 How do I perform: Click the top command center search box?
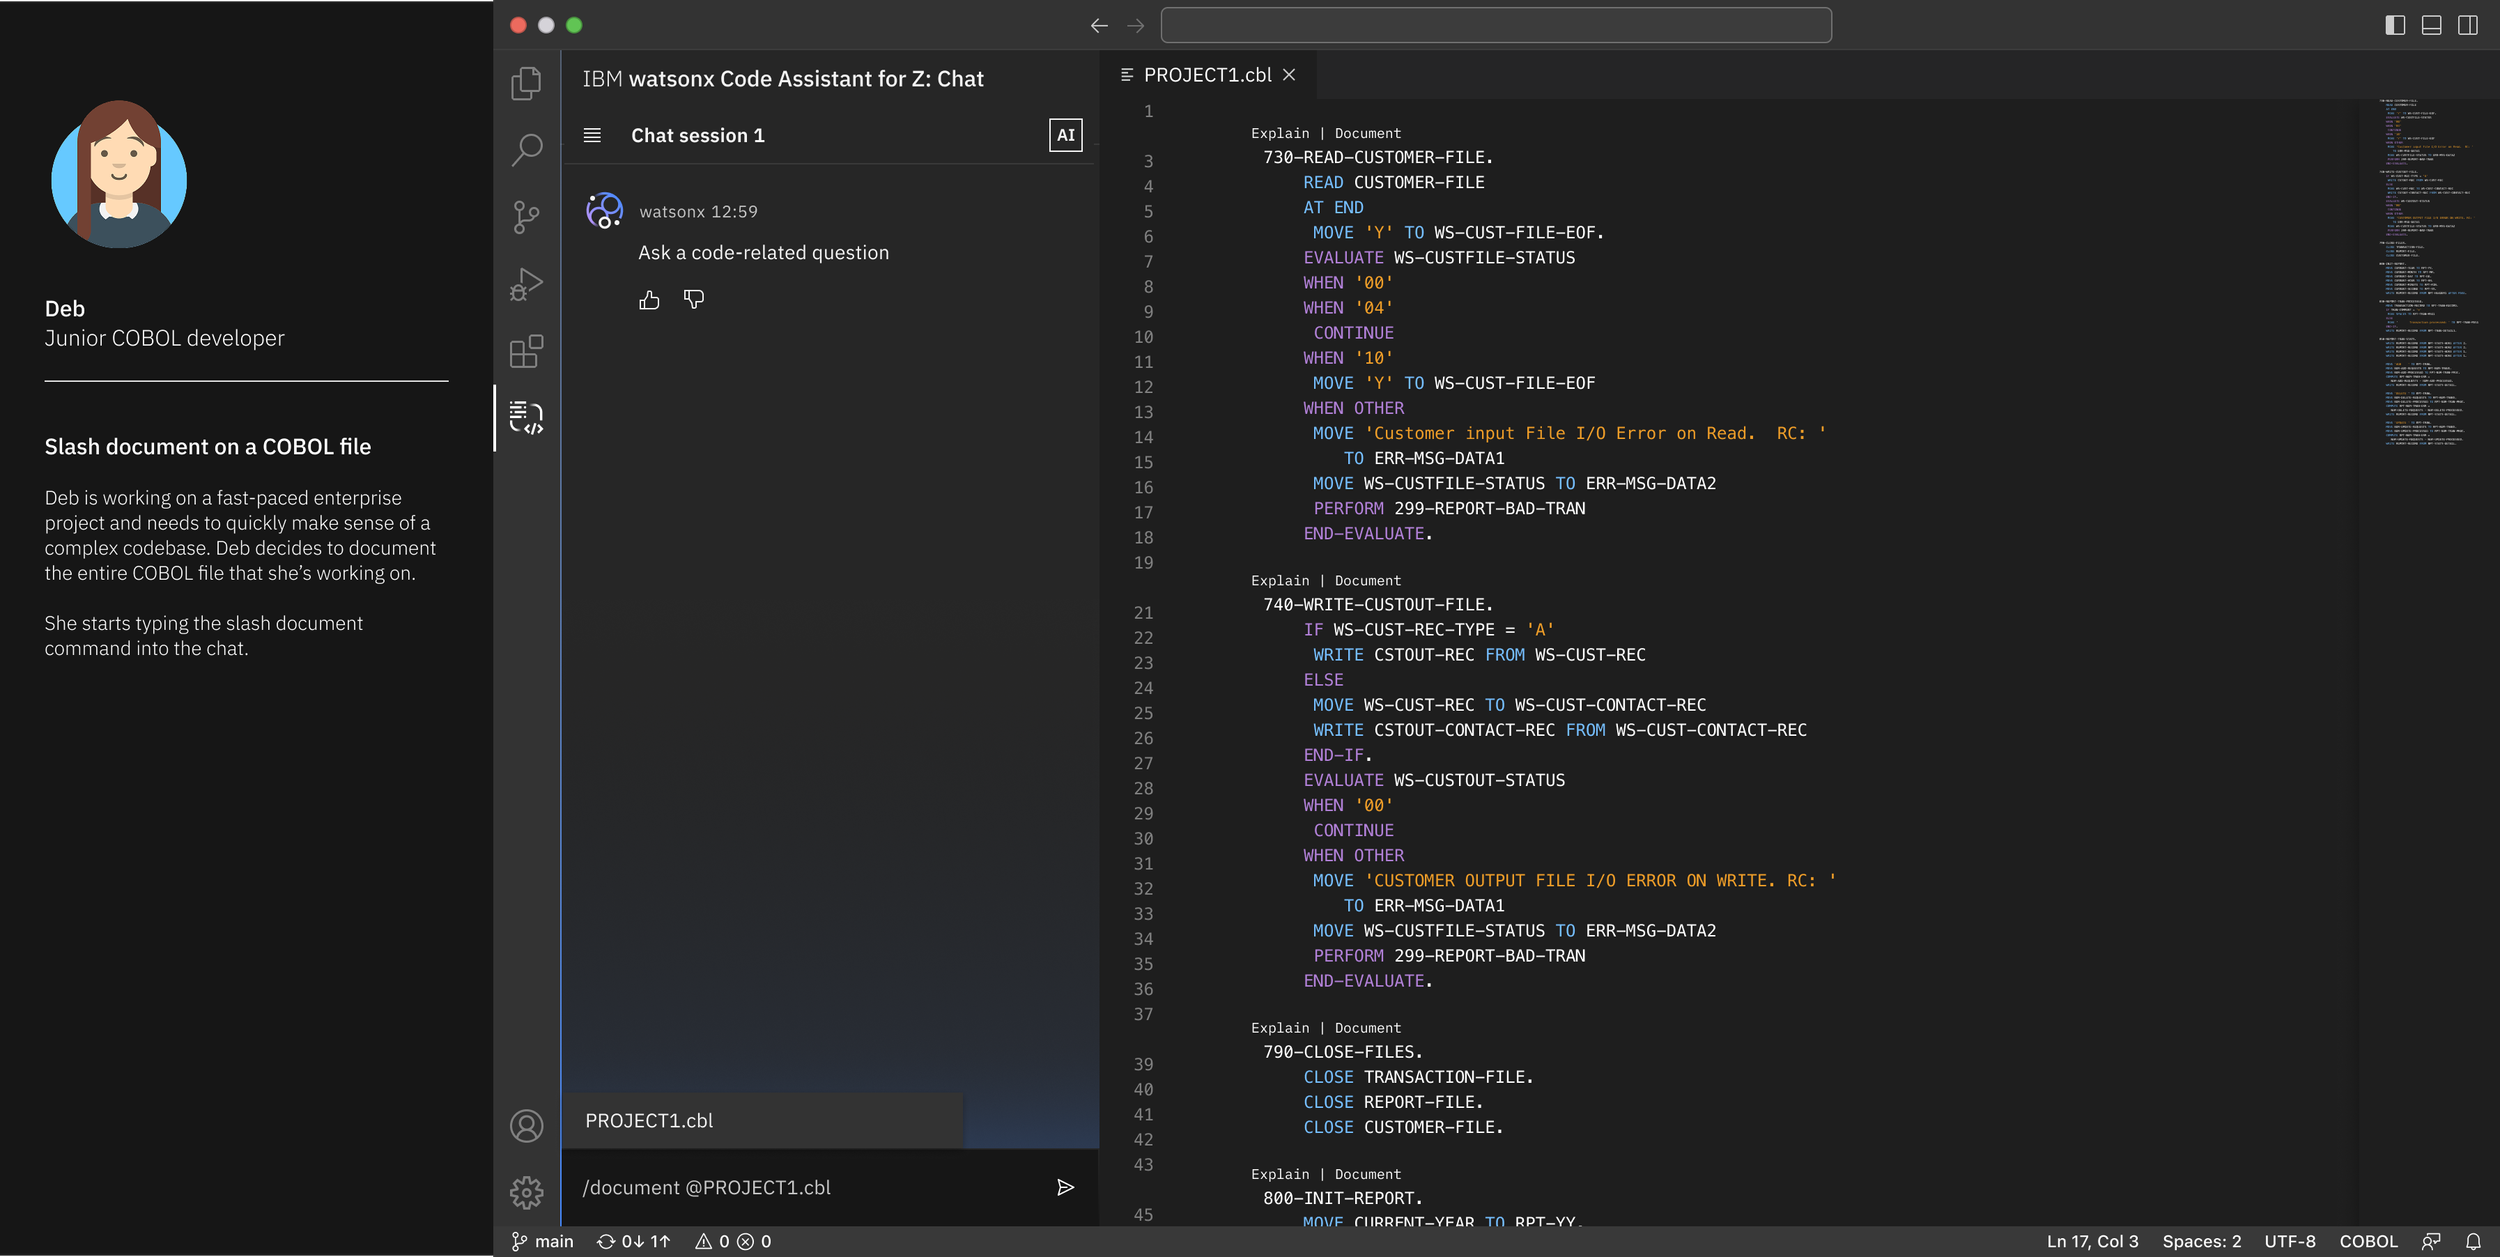pyautogui.click(x=1495, y=25)
